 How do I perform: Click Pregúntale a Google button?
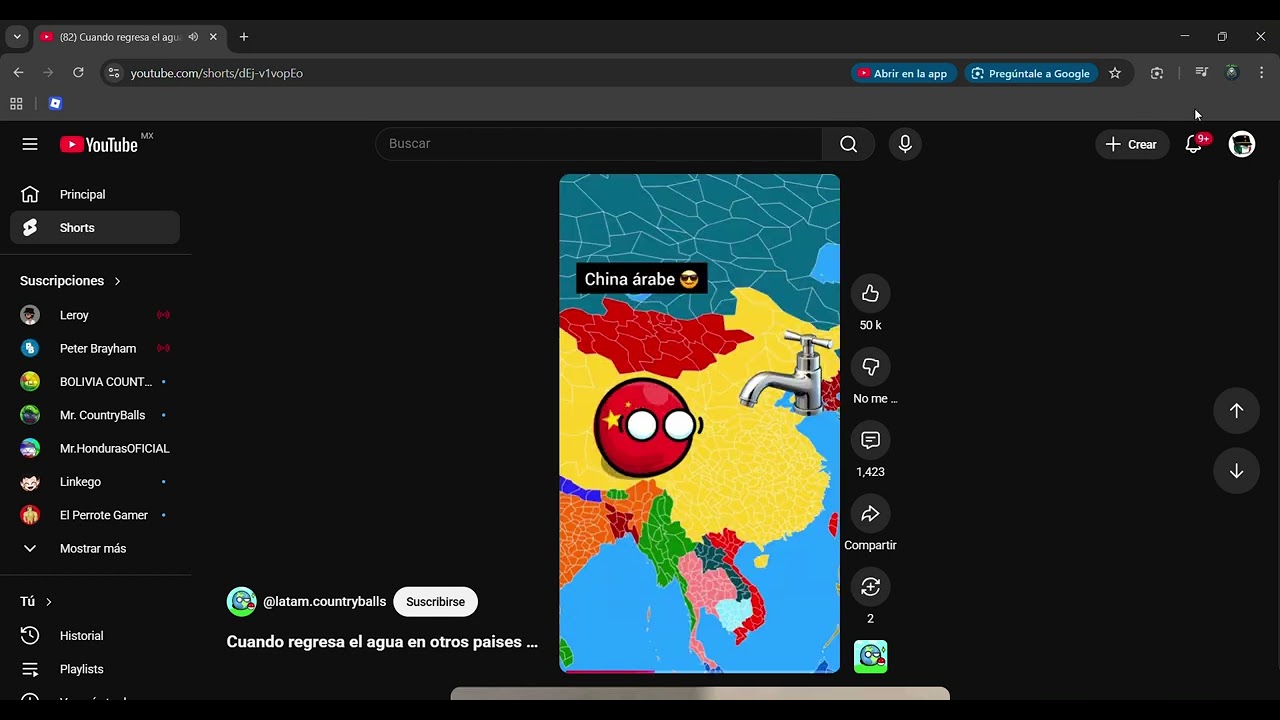click(x=1031, y=73)
